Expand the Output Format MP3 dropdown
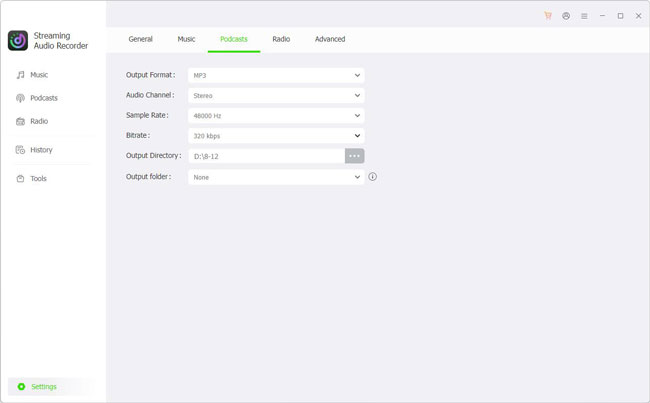650x403 pixels. [x=276, y=75]
